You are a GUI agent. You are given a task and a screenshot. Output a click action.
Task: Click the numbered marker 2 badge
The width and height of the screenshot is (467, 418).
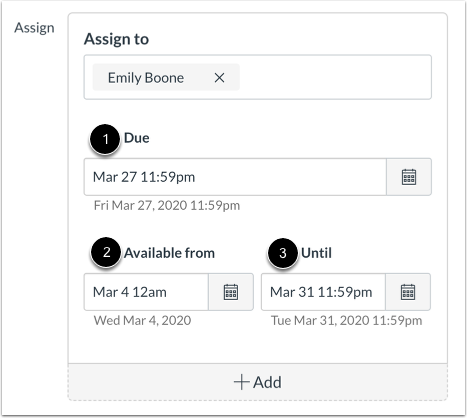(106, 252)
